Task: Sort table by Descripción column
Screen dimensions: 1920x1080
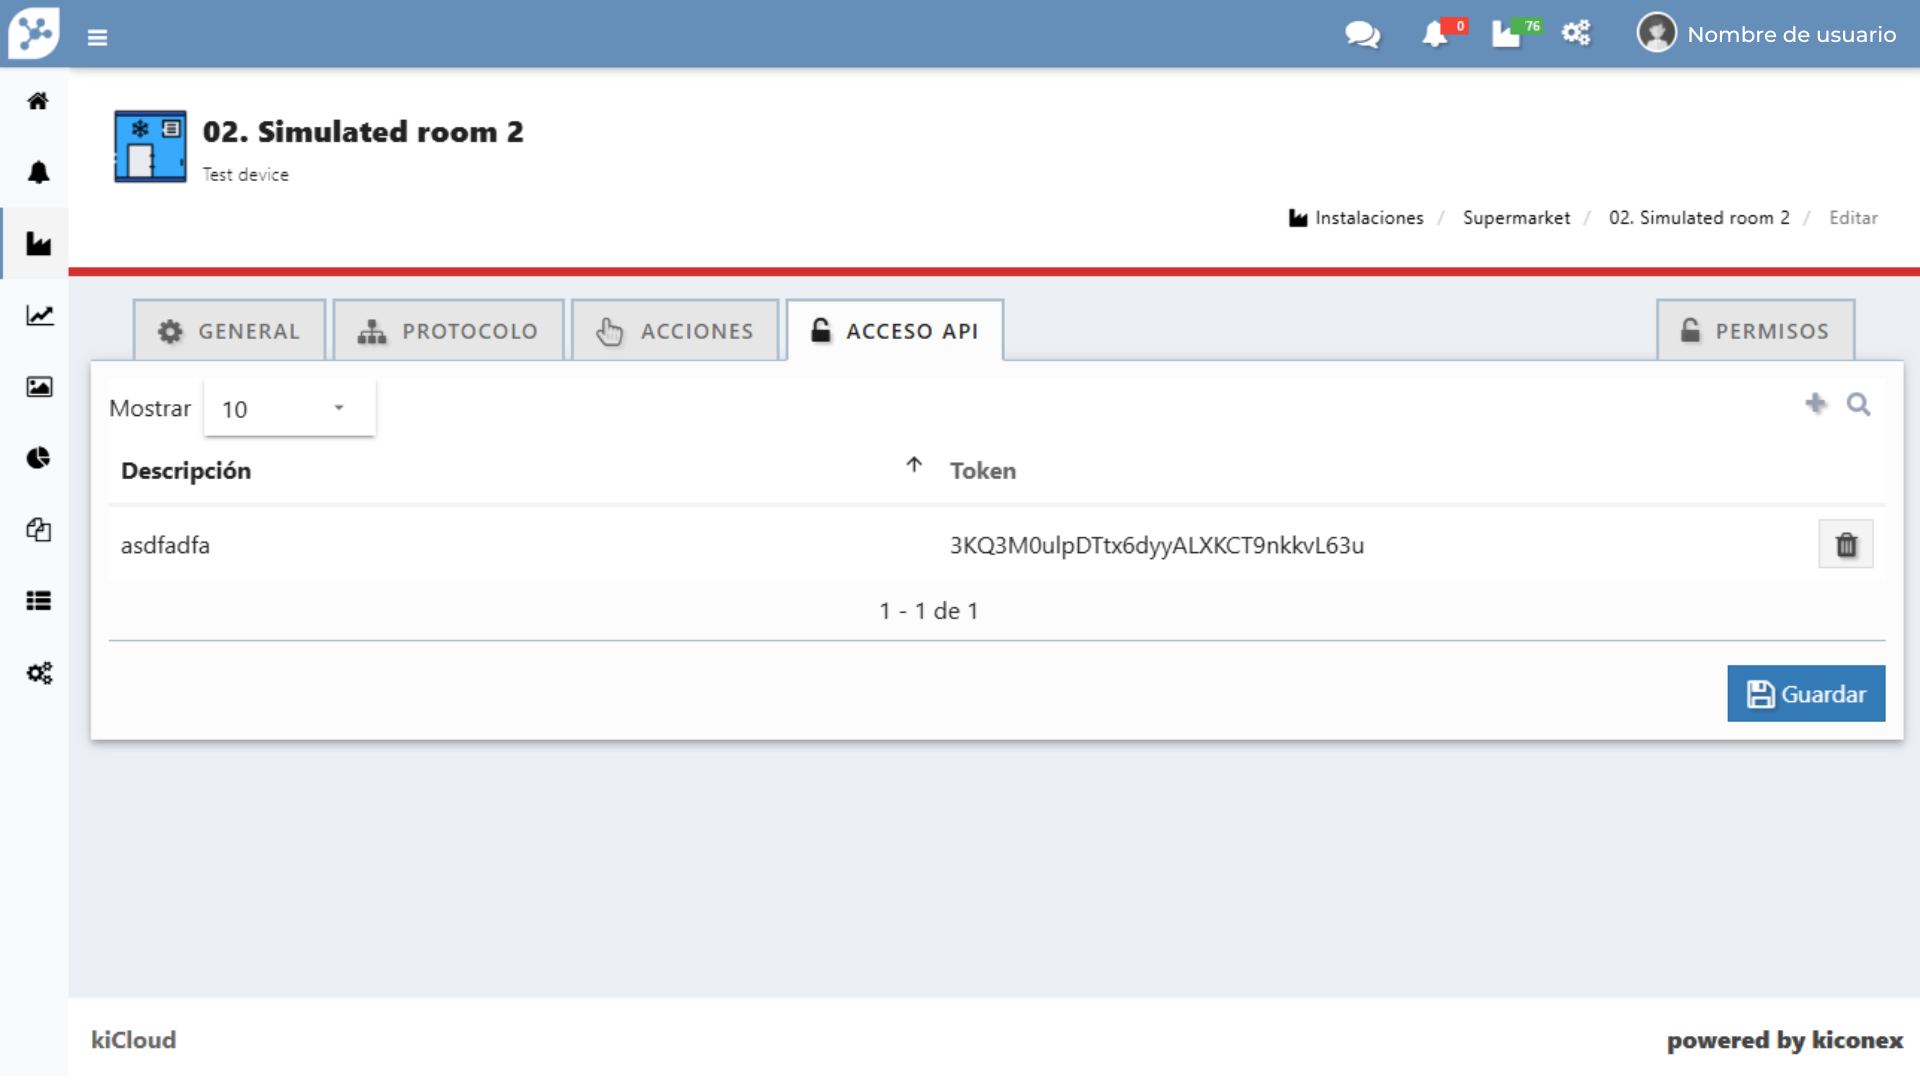Action: (186, 471)
